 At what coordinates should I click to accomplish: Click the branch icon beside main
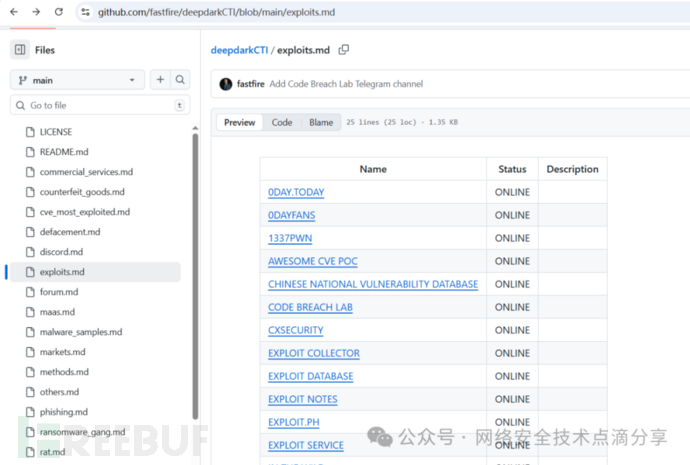tap(22, 81)
